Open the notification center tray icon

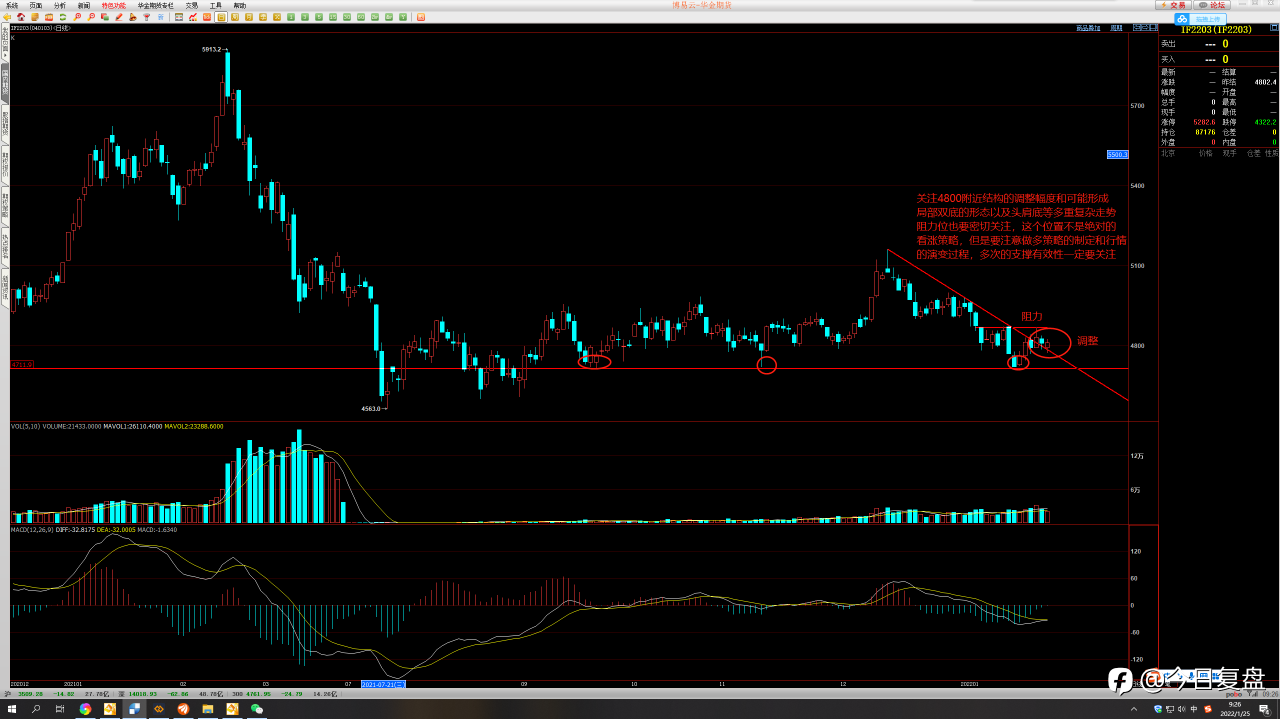[x=1264, y=709]
